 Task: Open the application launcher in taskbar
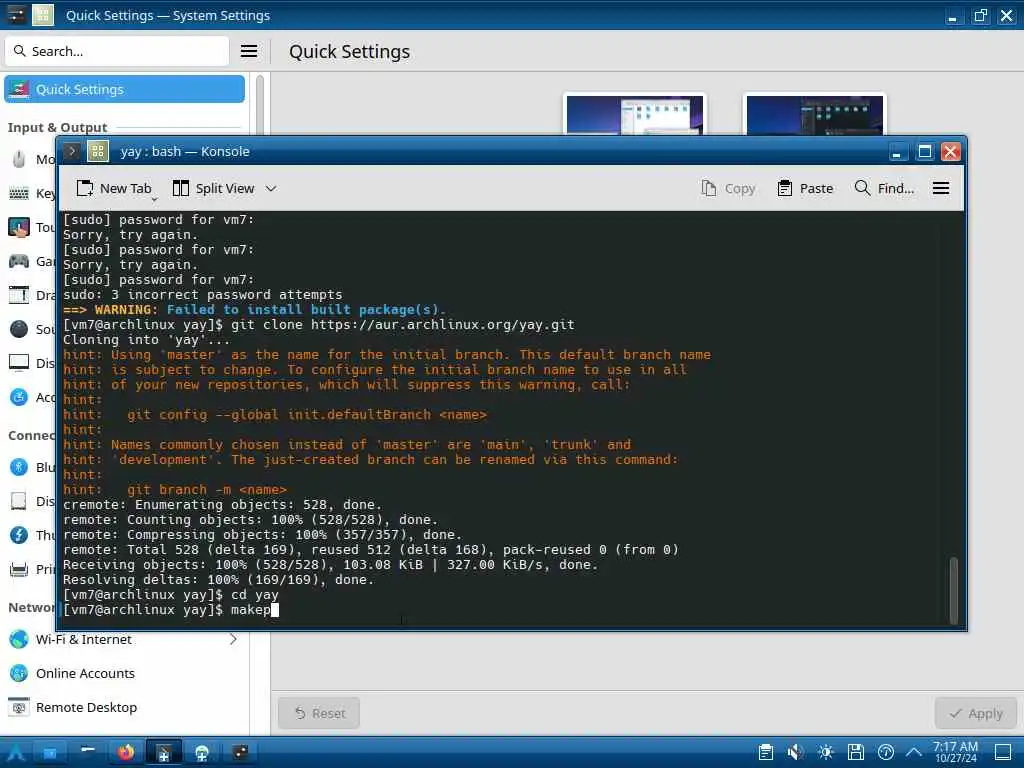[16, 752]
